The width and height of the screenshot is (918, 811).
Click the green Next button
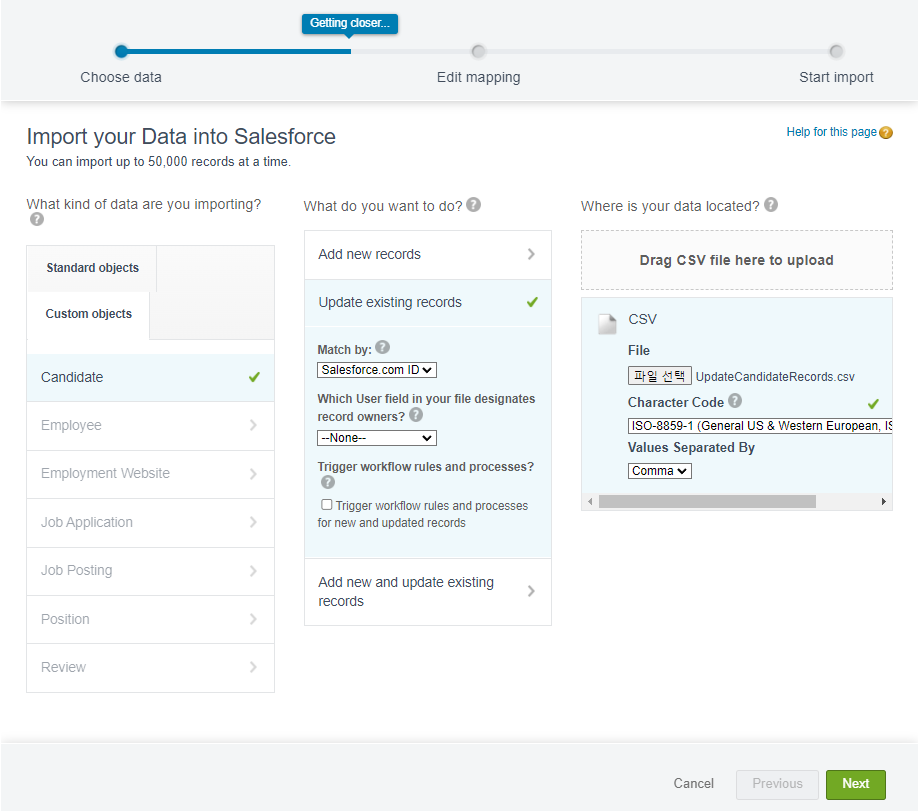coord(855,784)
